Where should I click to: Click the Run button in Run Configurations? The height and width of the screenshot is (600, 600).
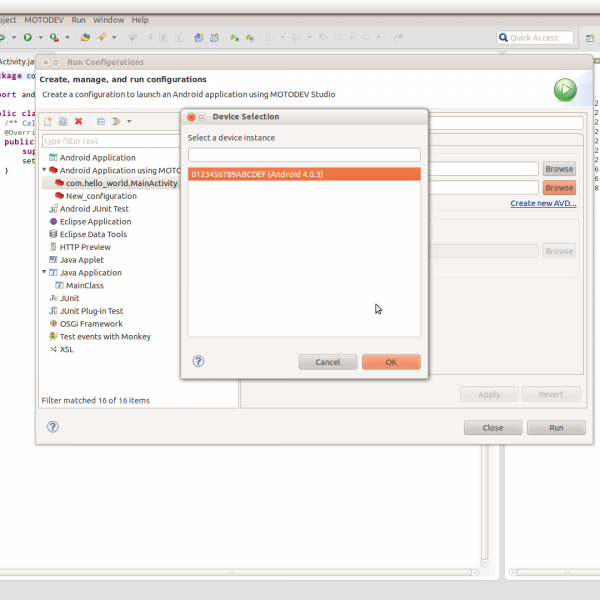click(x=556, y=427)
